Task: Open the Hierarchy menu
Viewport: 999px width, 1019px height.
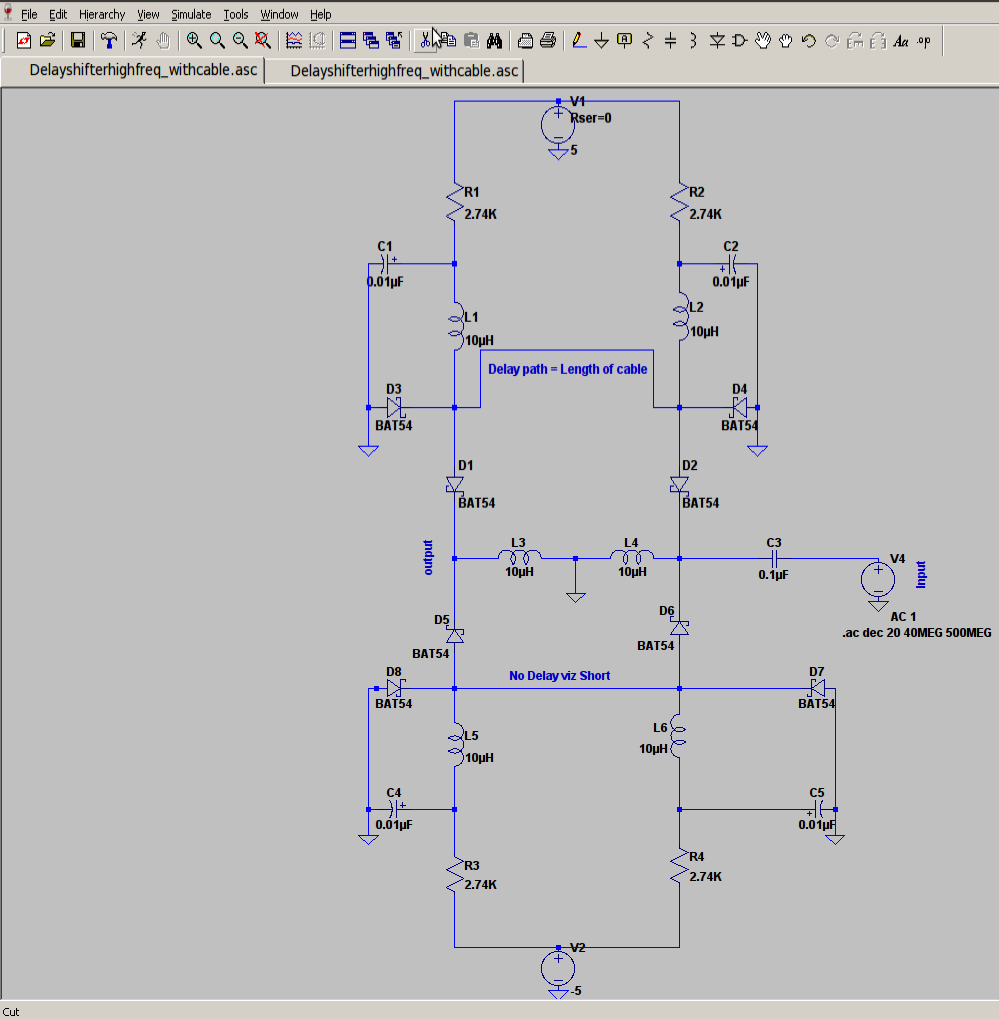Action: tap(102, 15)
